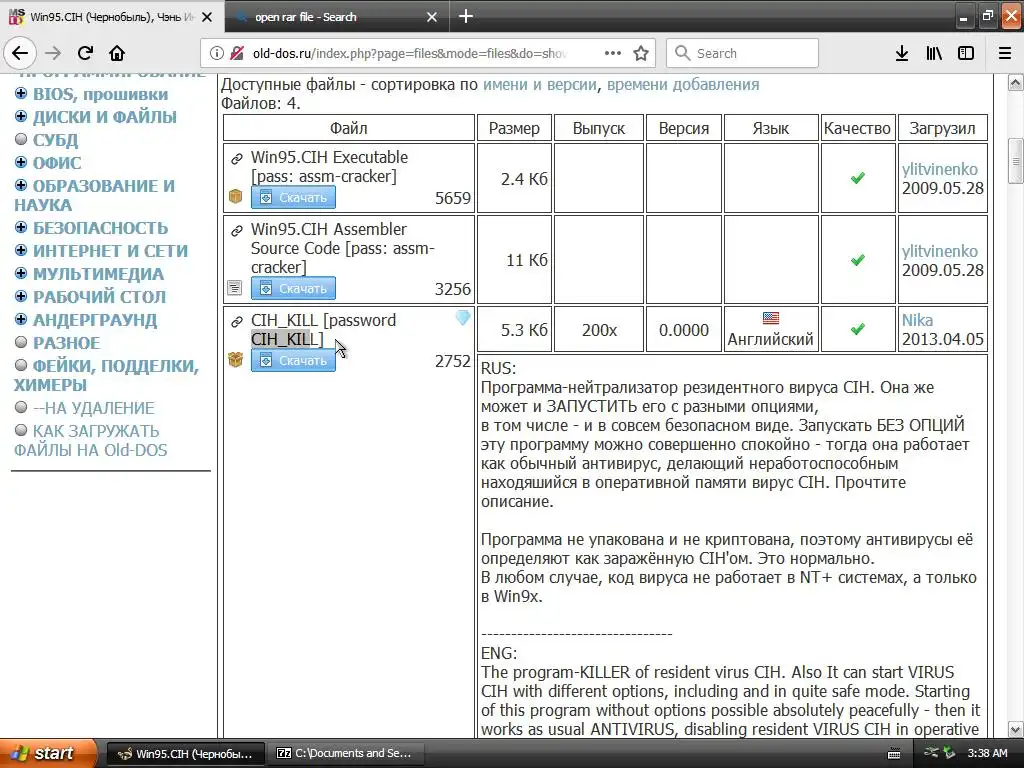
Task: Click the scrollbar up arrow
Action: (x=1015, y=82)
